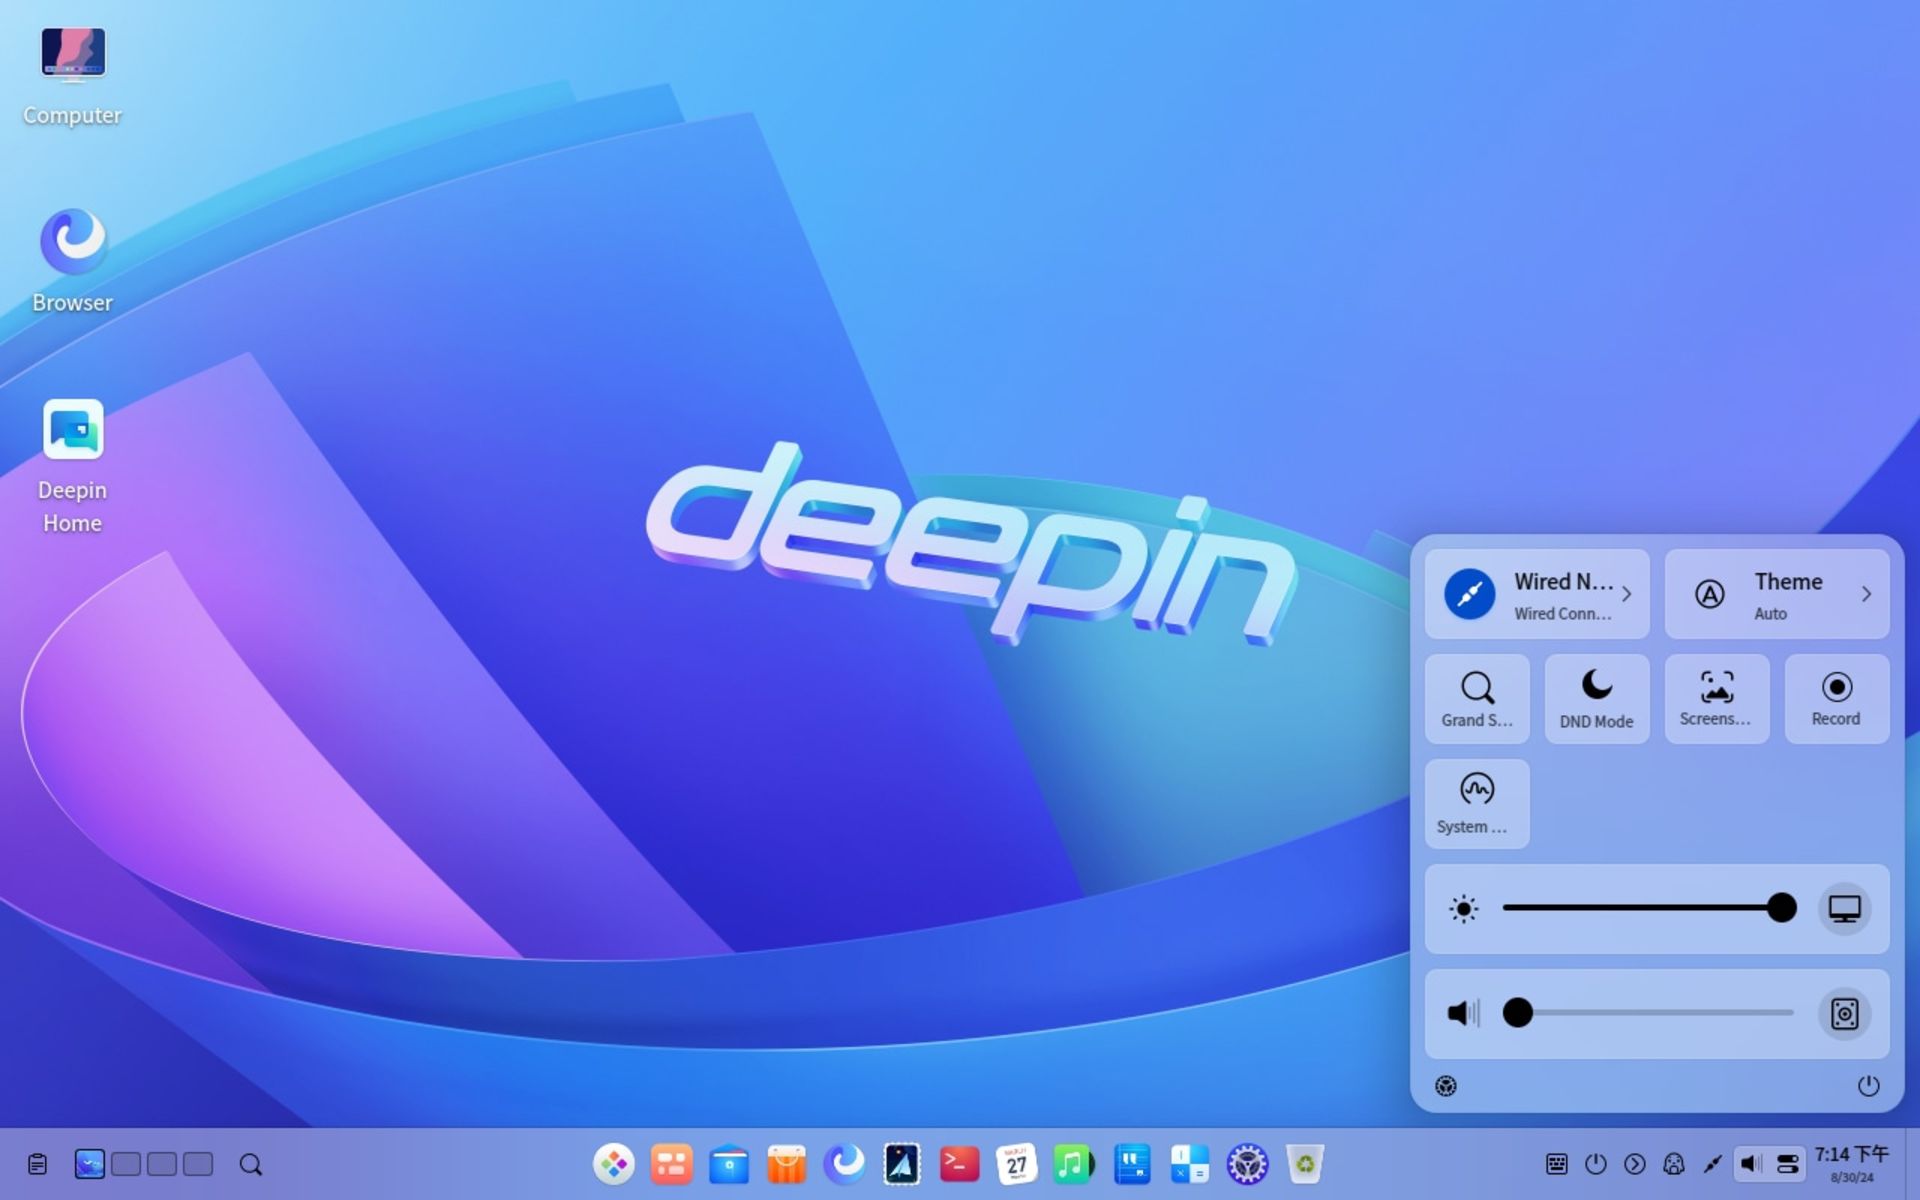The width and height of the screenshot is (1920, 1200).
Task: Click the show desktop strip at dock edge
Action: [x=1912, y=1164]
